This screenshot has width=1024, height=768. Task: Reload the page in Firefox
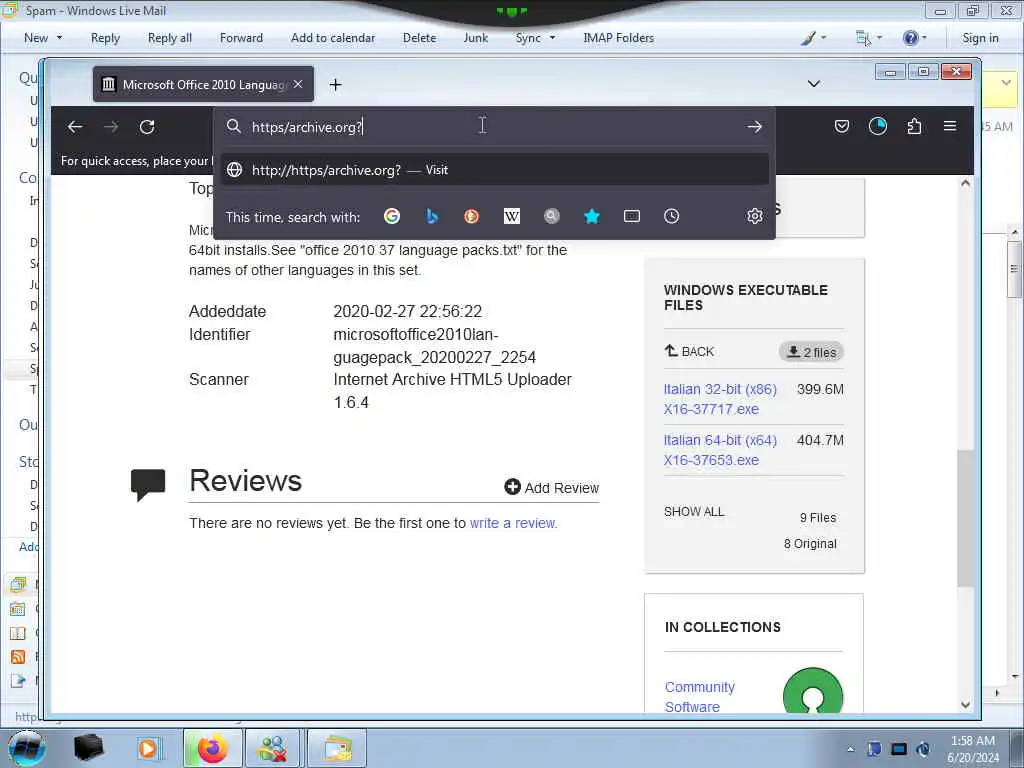coord(147,127)
